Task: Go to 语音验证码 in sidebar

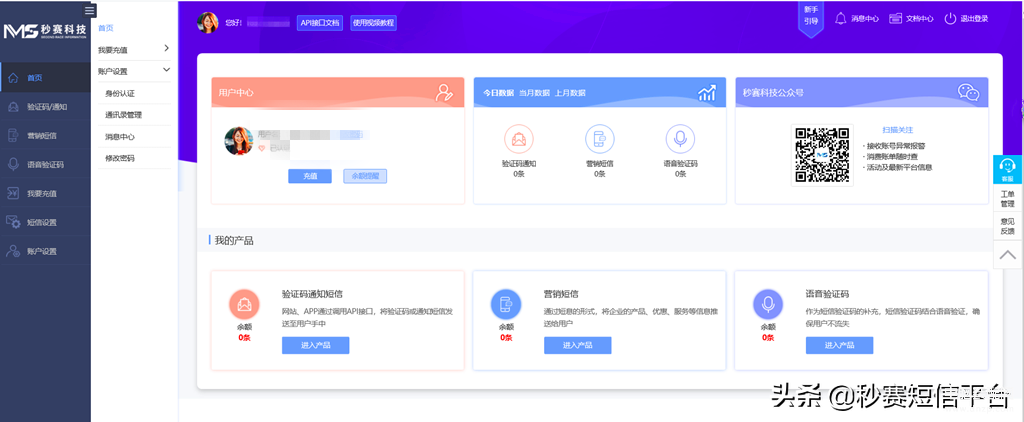Action: point(45,165)
